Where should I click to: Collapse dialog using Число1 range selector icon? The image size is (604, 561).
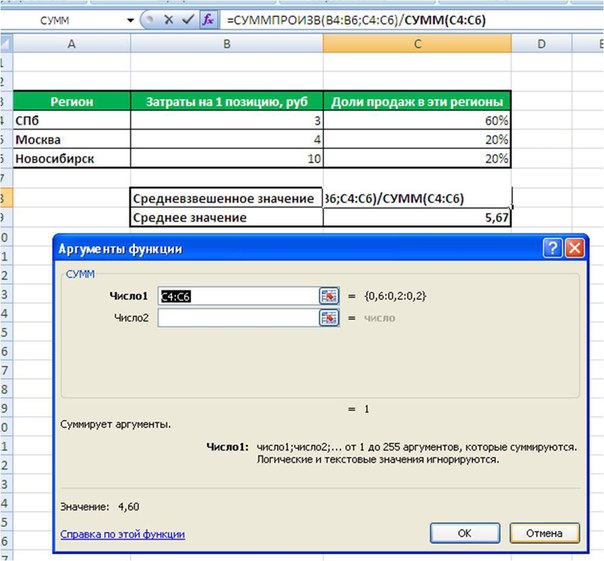point(327,295)
